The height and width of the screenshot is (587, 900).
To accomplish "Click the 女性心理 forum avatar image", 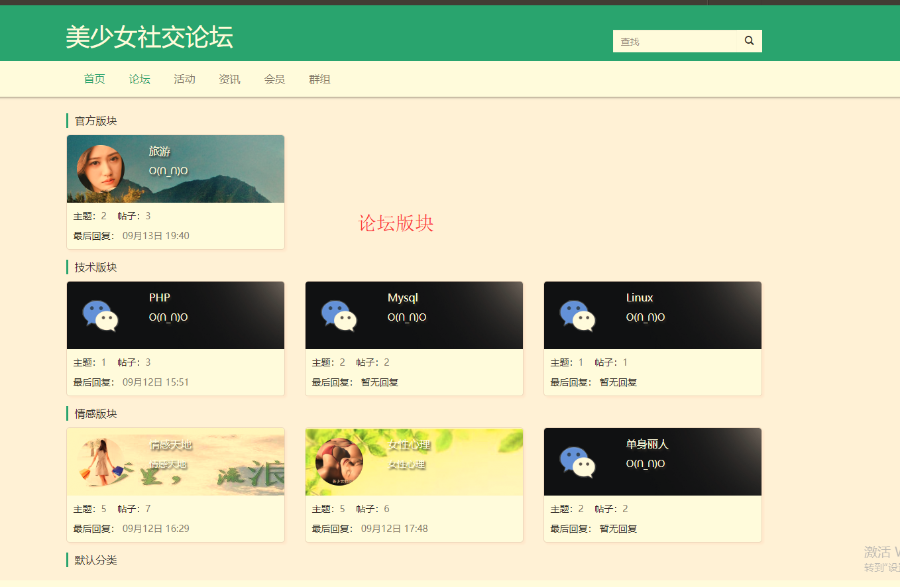I will [x=339, y=462].
